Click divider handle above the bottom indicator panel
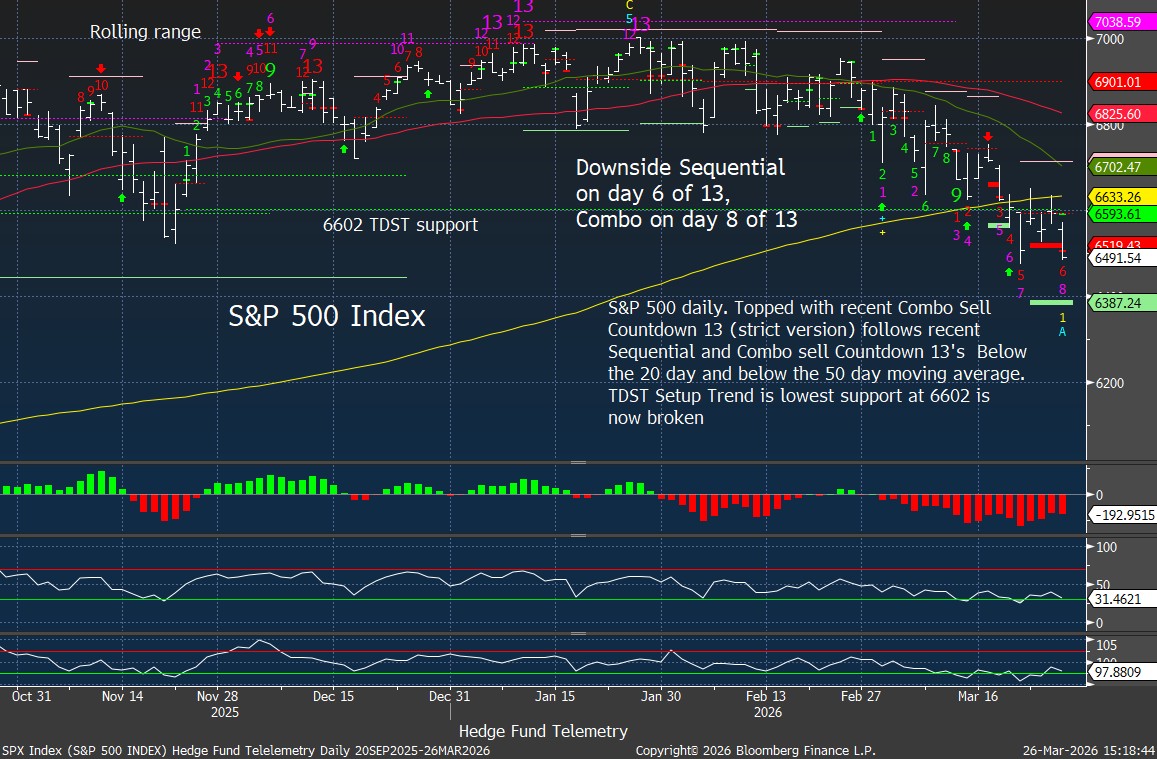Viewport: 1157px width, 759px height. coord(577,633)
